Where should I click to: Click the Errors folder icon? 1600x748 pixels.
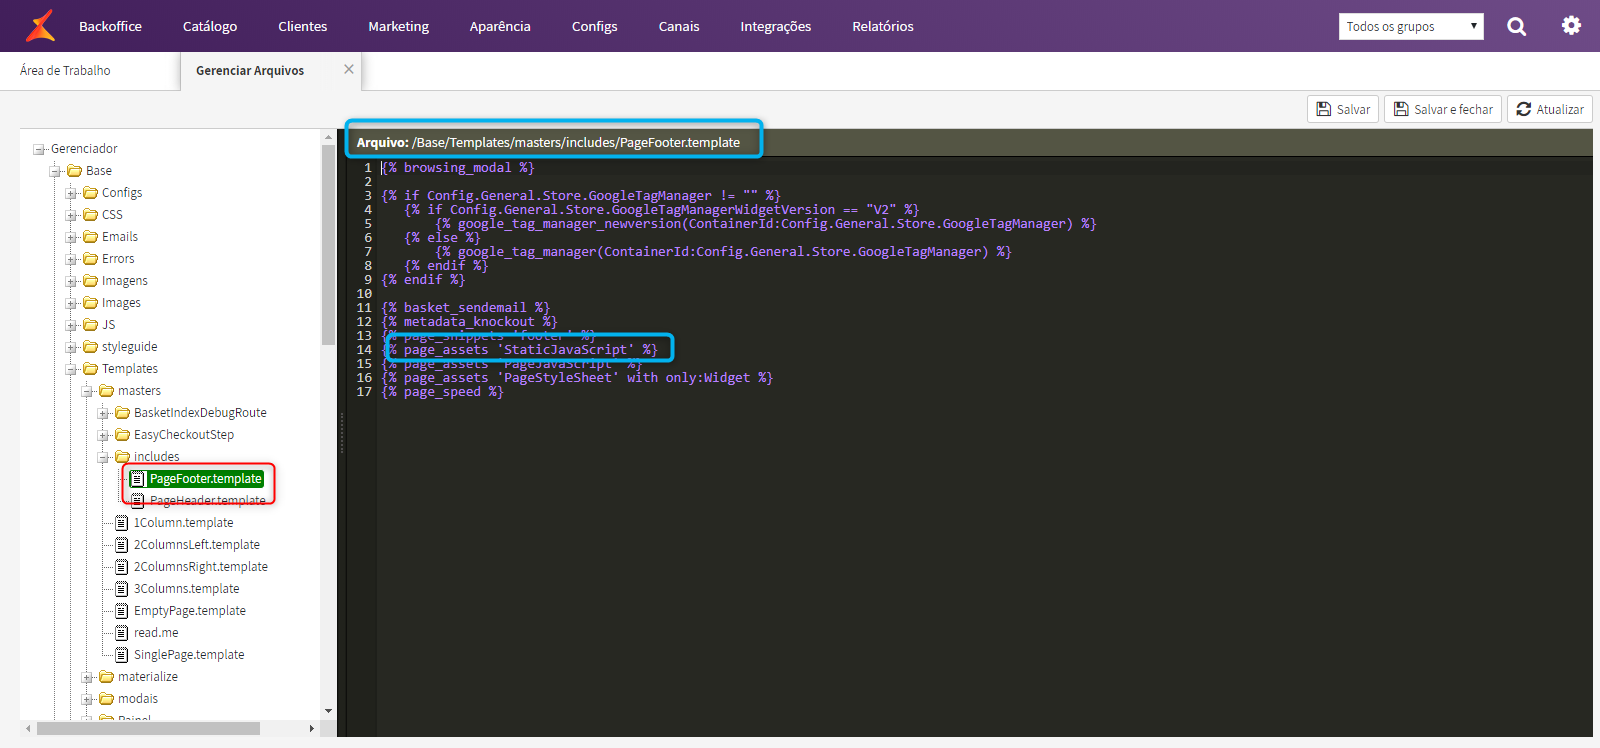pos(90,259)
